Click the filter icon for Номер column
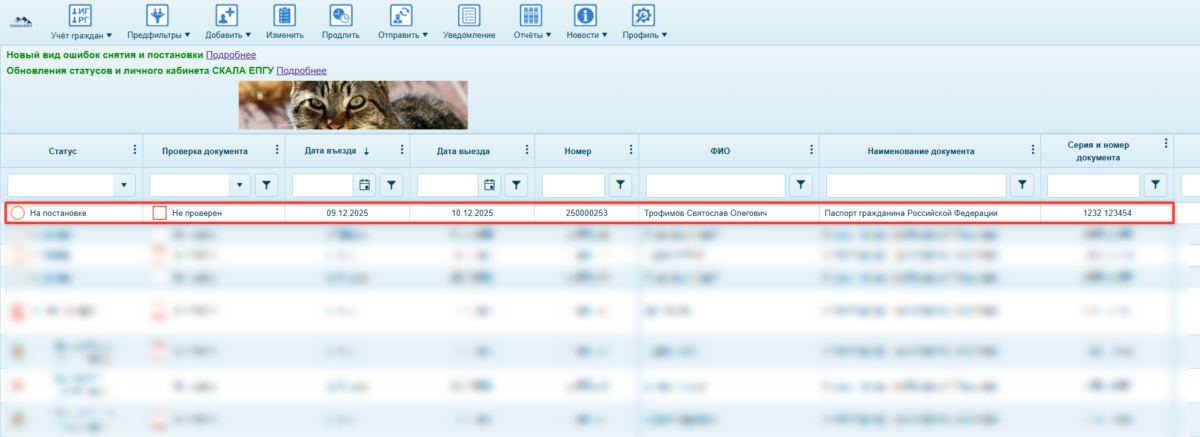Image resolution: width=1200 pixels, height=437 pixels. coord(621,185)
